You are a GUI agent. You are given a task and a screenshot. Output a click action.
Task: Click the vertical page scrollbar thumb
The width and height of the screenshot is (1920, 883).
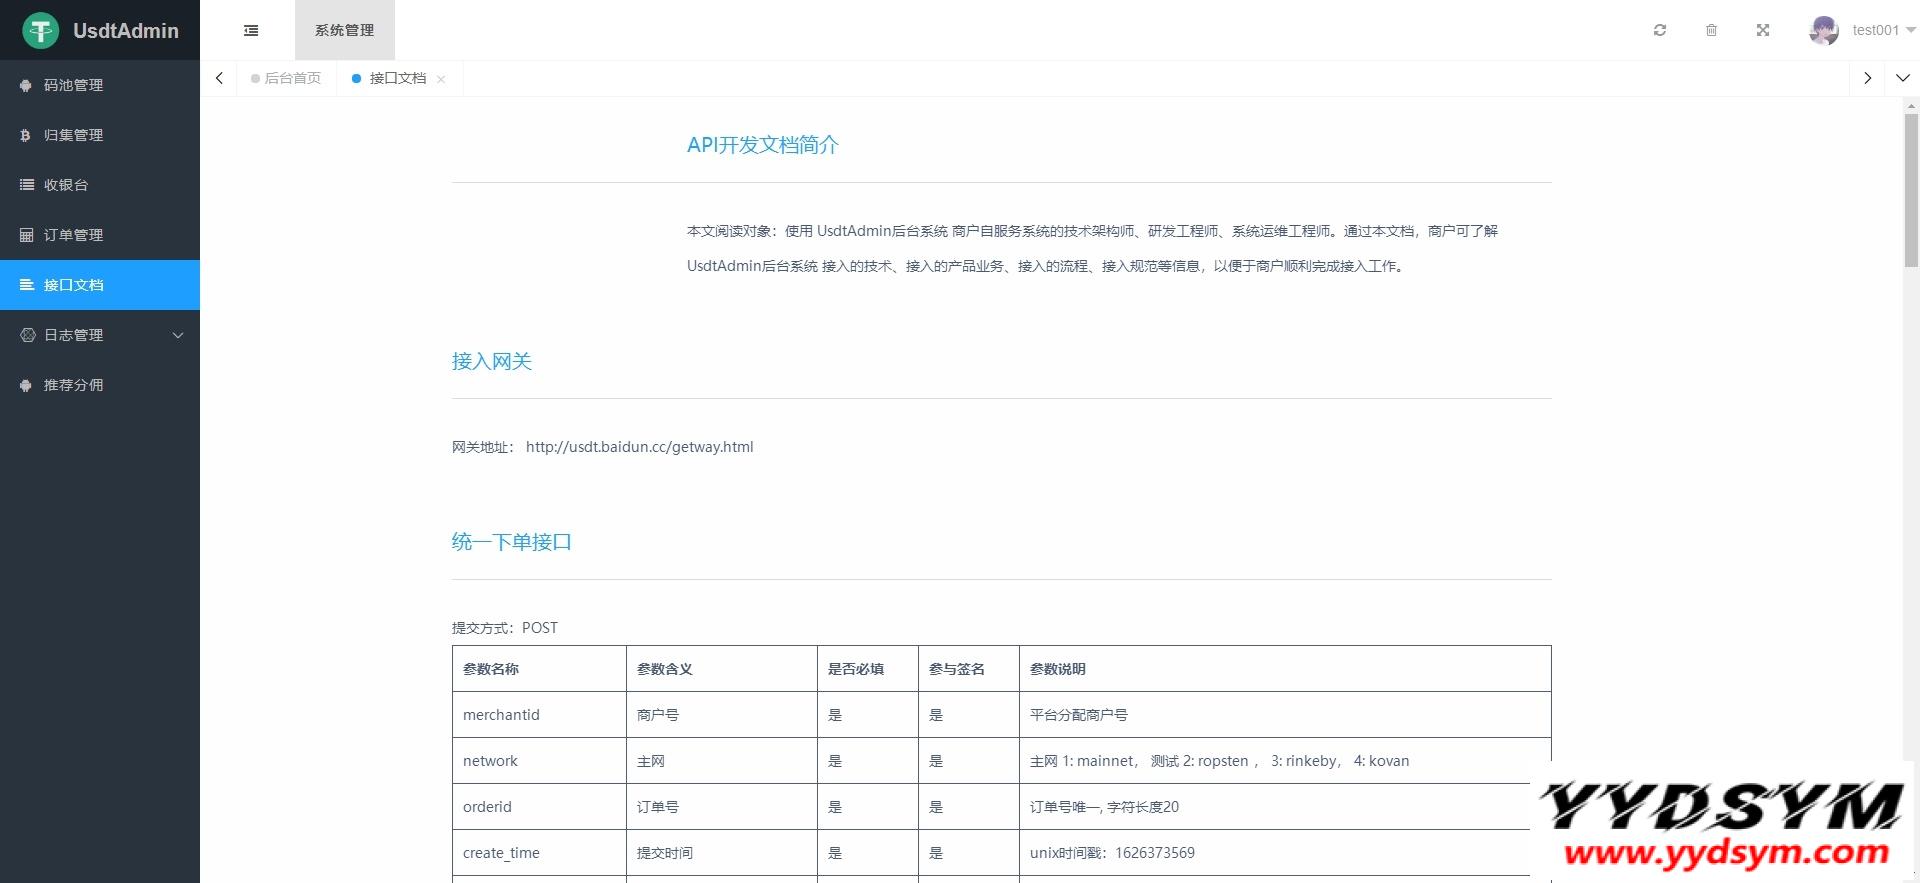[x=1911, y=190]
